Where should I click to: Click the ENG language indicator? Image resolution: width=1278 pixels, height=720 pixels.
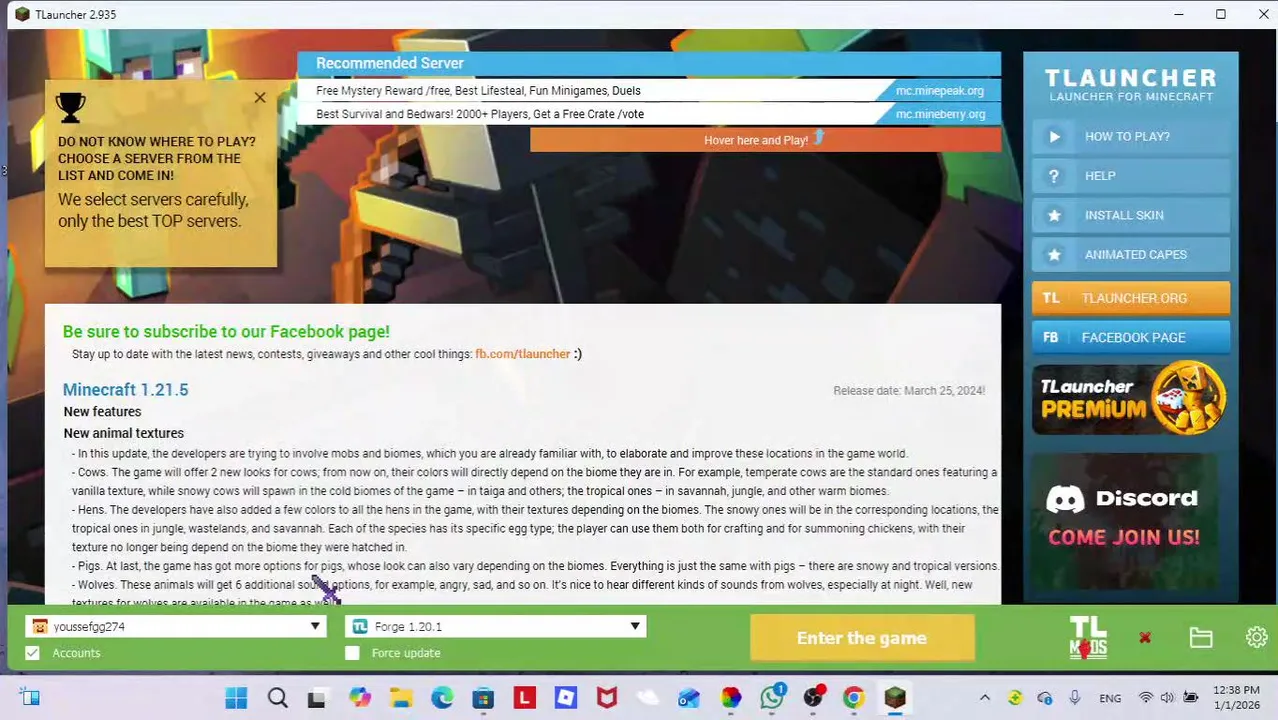1110,699
